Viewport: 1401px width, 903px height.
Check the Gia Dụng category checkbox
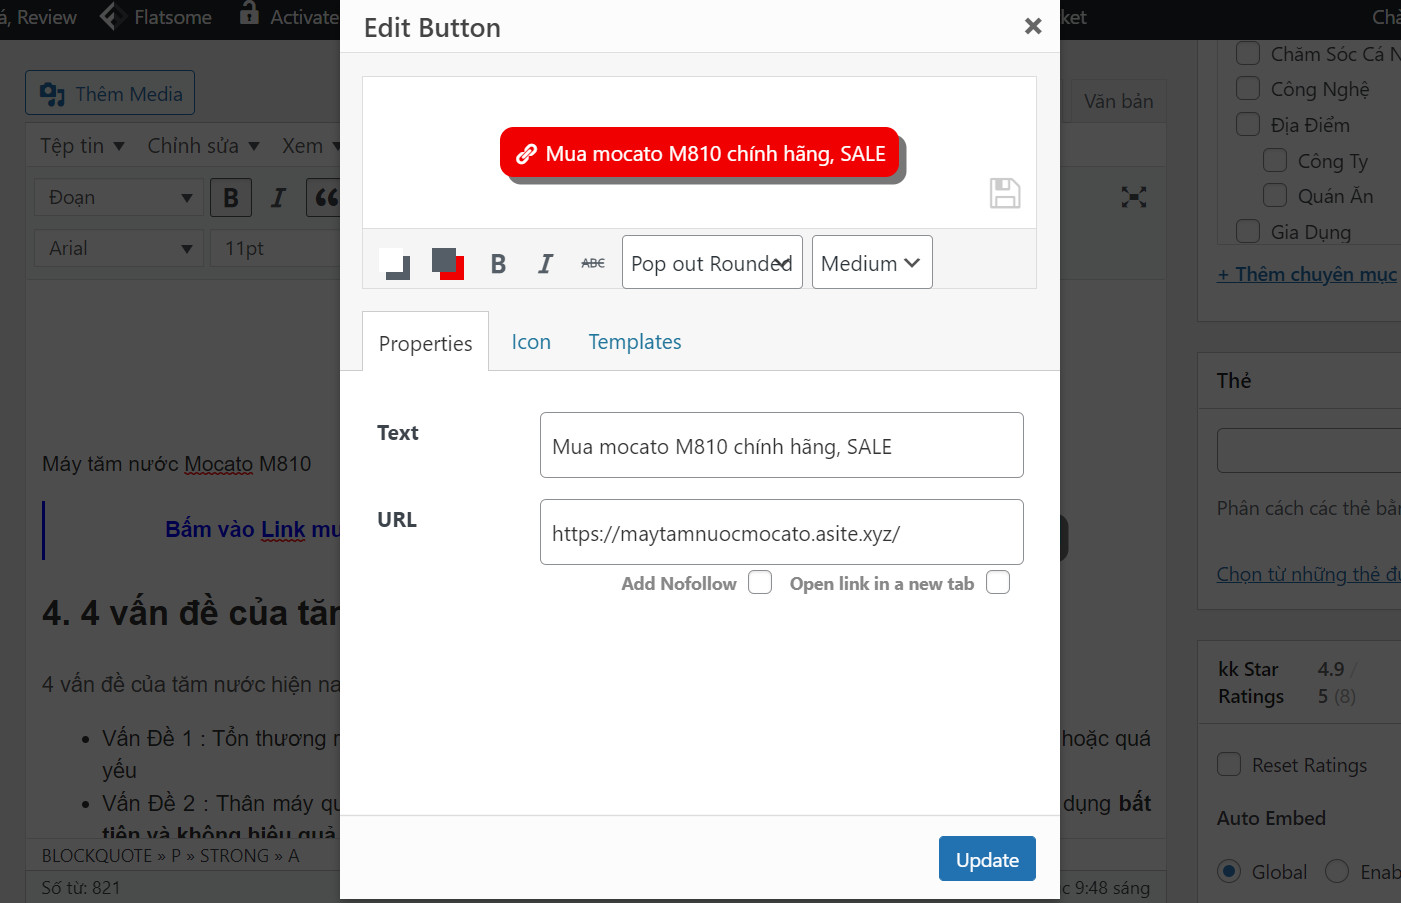coord(1248,231)
